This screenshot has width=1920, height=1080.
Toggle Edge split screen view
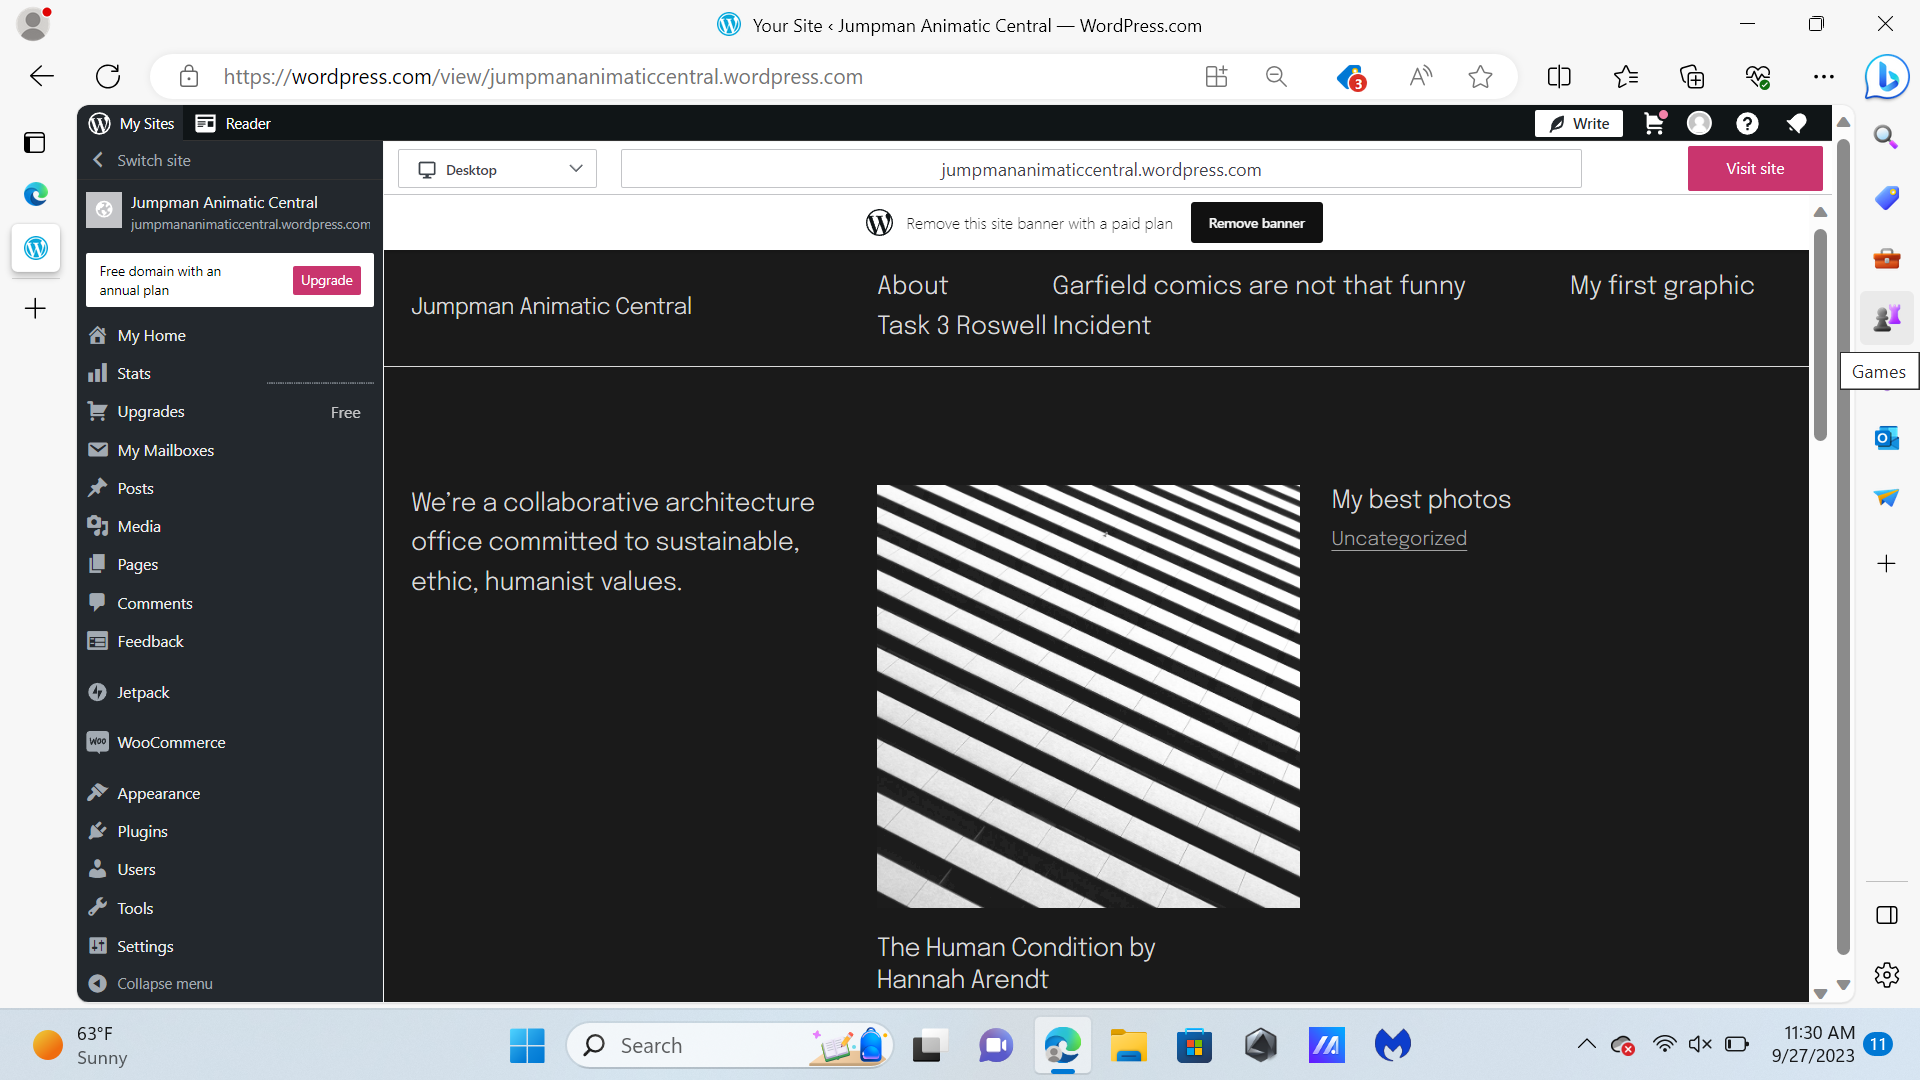pyautogui.click(x=1559, y=77)
